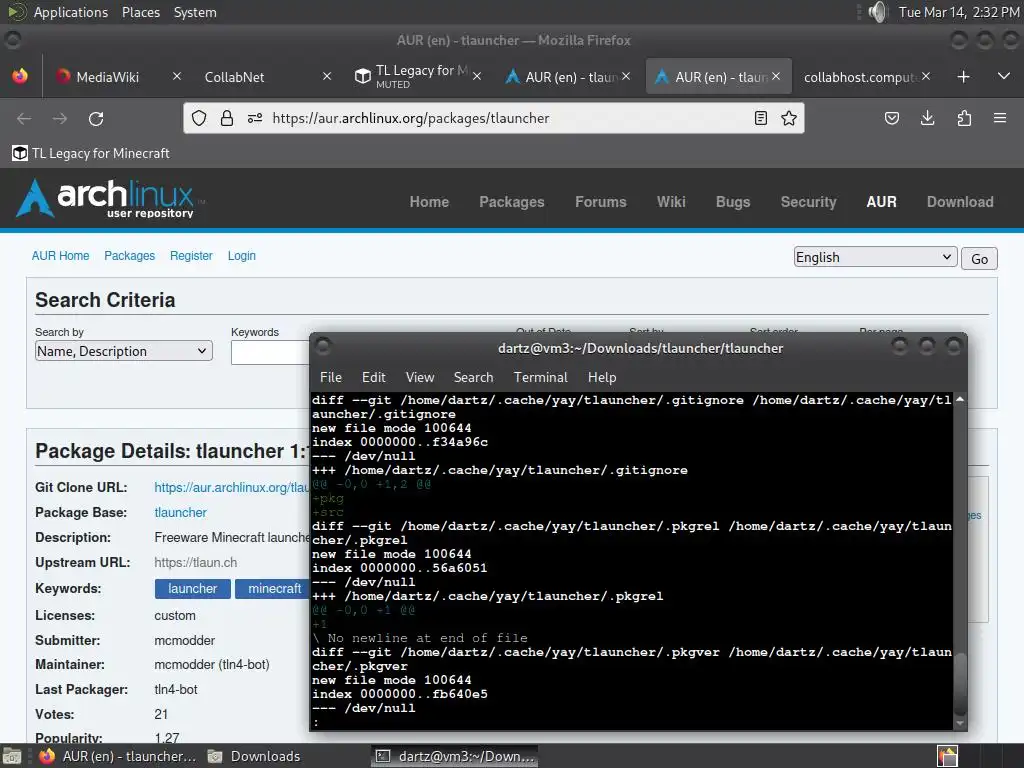Open Arch Download page

coord(960,202)
